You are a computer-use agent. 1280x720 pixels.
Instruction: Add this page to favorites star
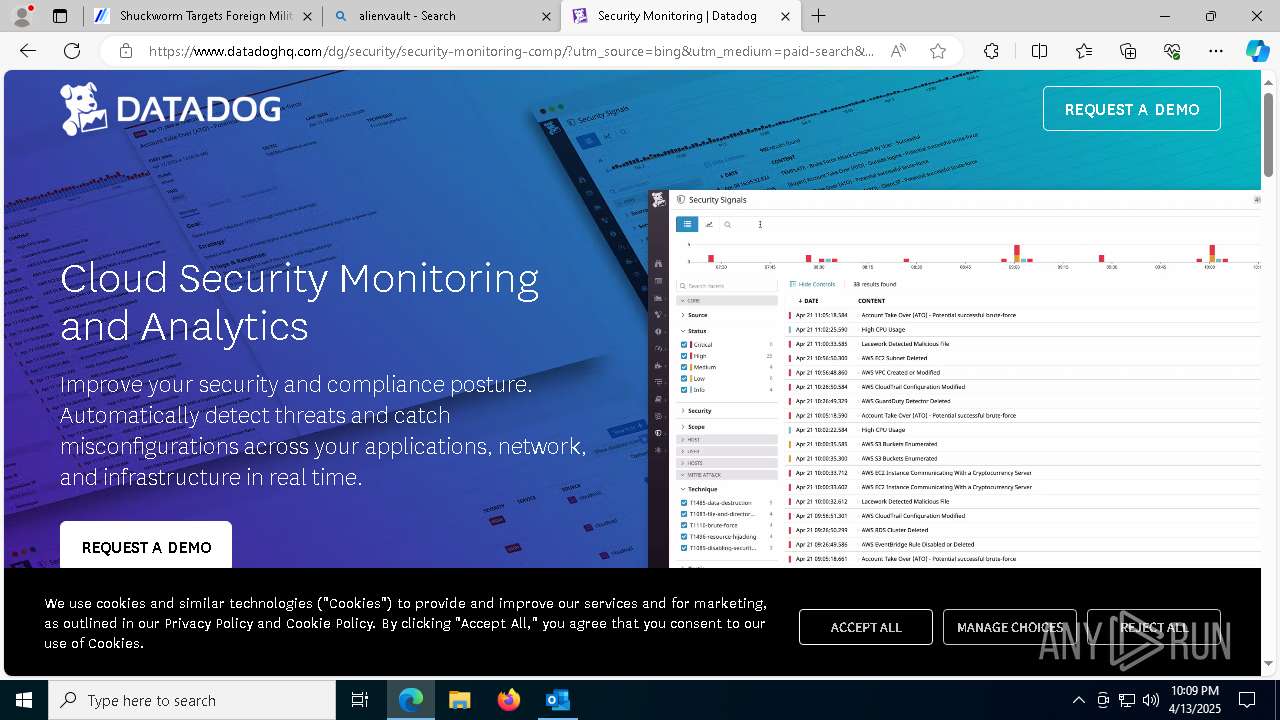click(x=937, y=51)
